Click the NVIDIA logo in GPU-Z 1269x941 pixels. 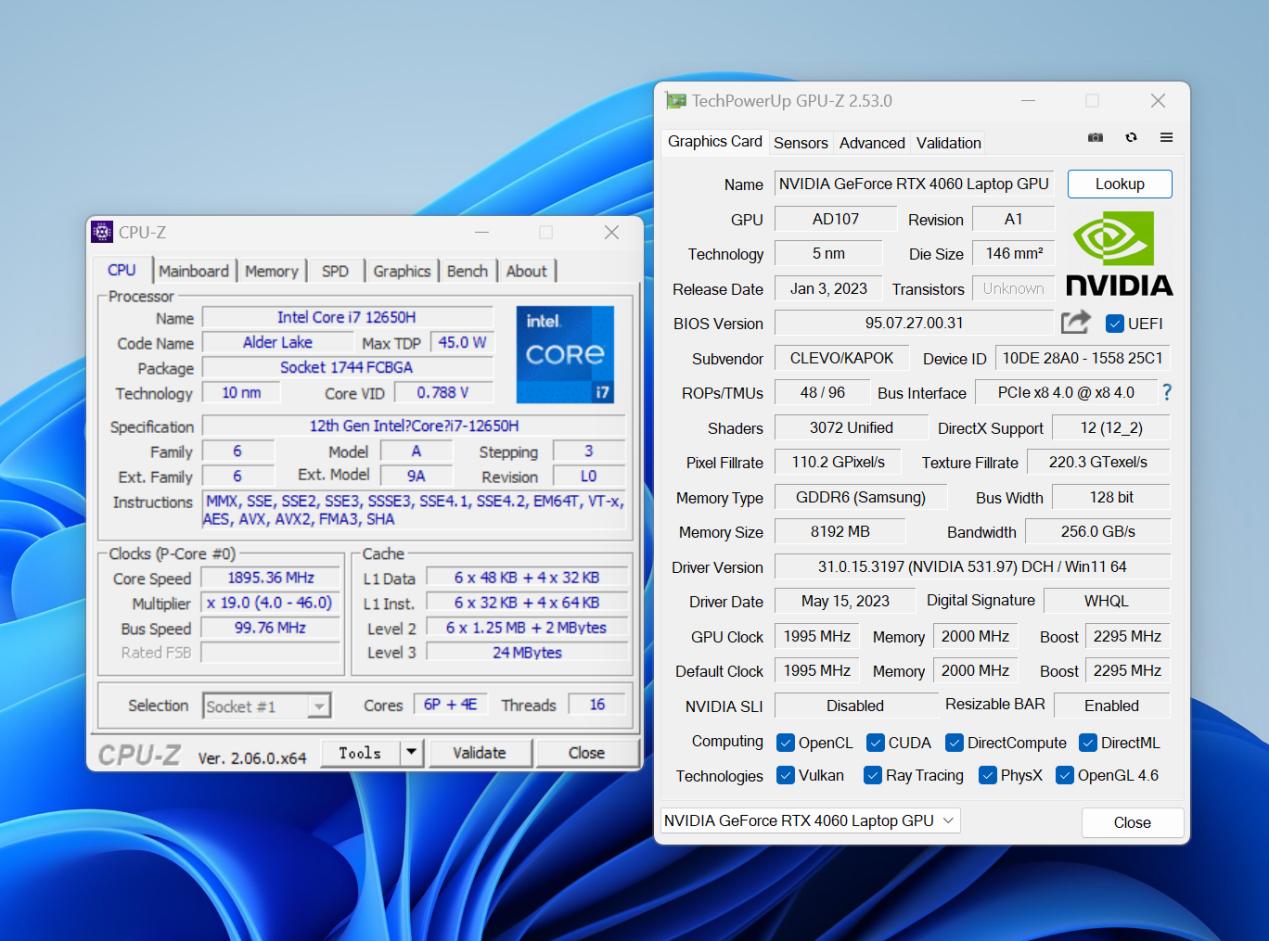click(x=1120, y=255)
